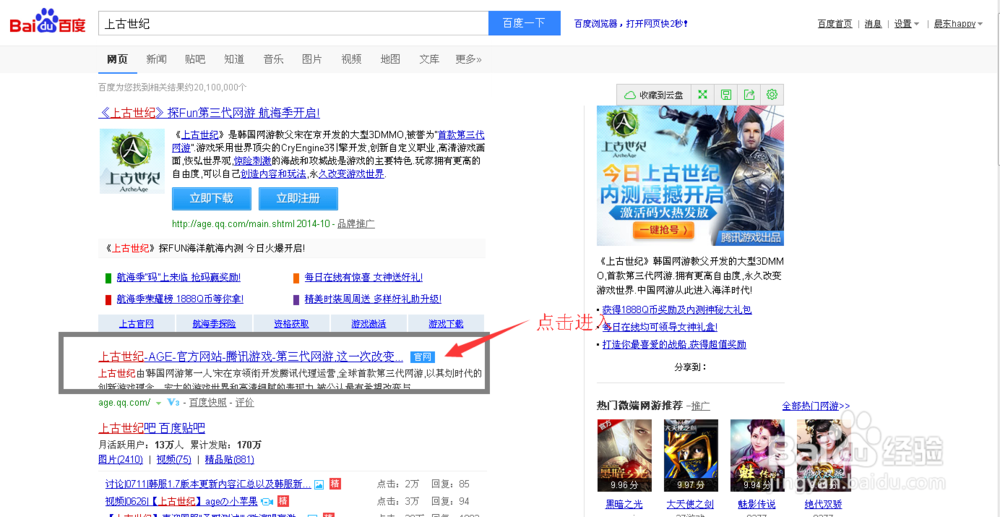Click the 全部热门网游>> link
This screenshot has height=517, width=1000.
pos(816,405)
